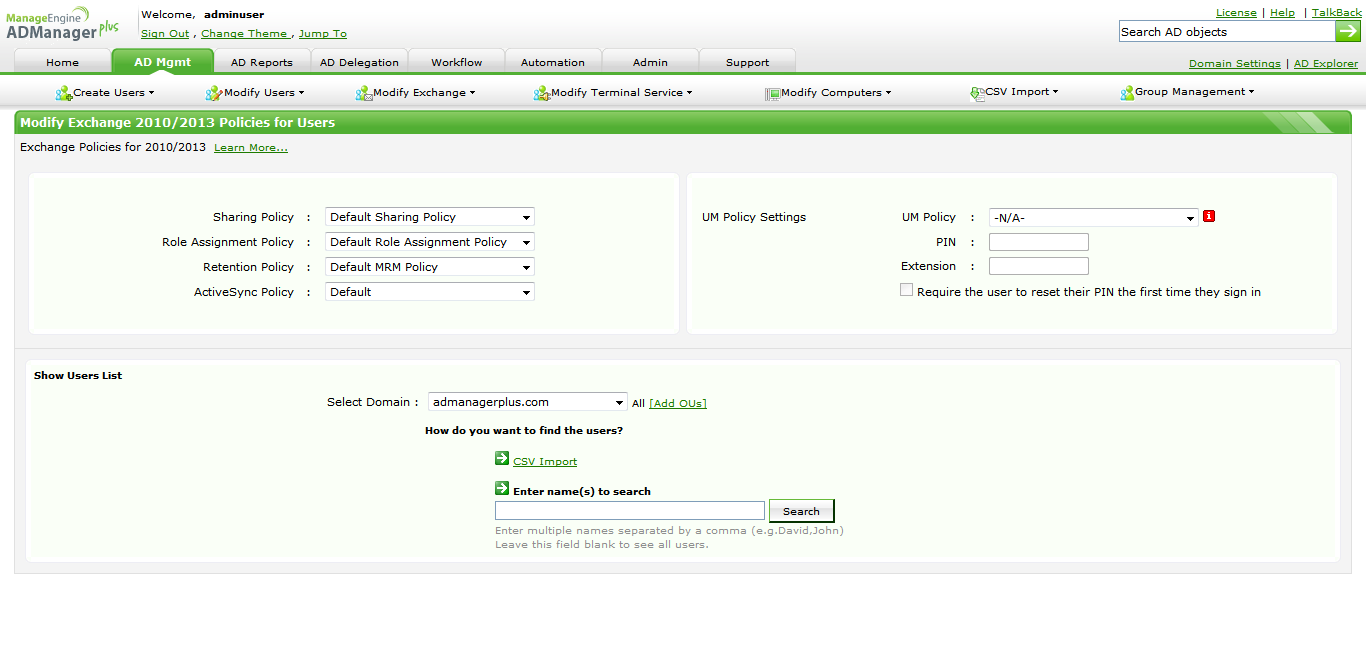This screenshot has height=657, width=1366.
Task: Click the green arrow beside CSV Import link
Action: coord(502,459)
